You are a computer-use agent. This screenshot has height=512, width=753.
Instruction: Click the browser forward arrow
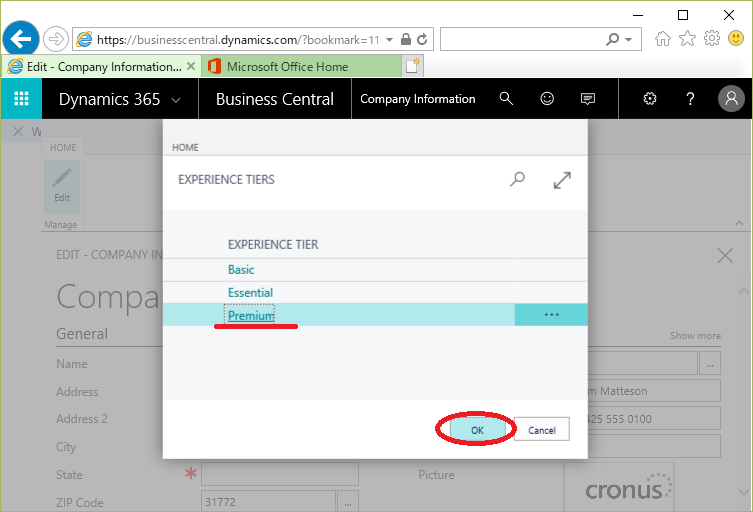pyautogui.click(x=56, y=39)
